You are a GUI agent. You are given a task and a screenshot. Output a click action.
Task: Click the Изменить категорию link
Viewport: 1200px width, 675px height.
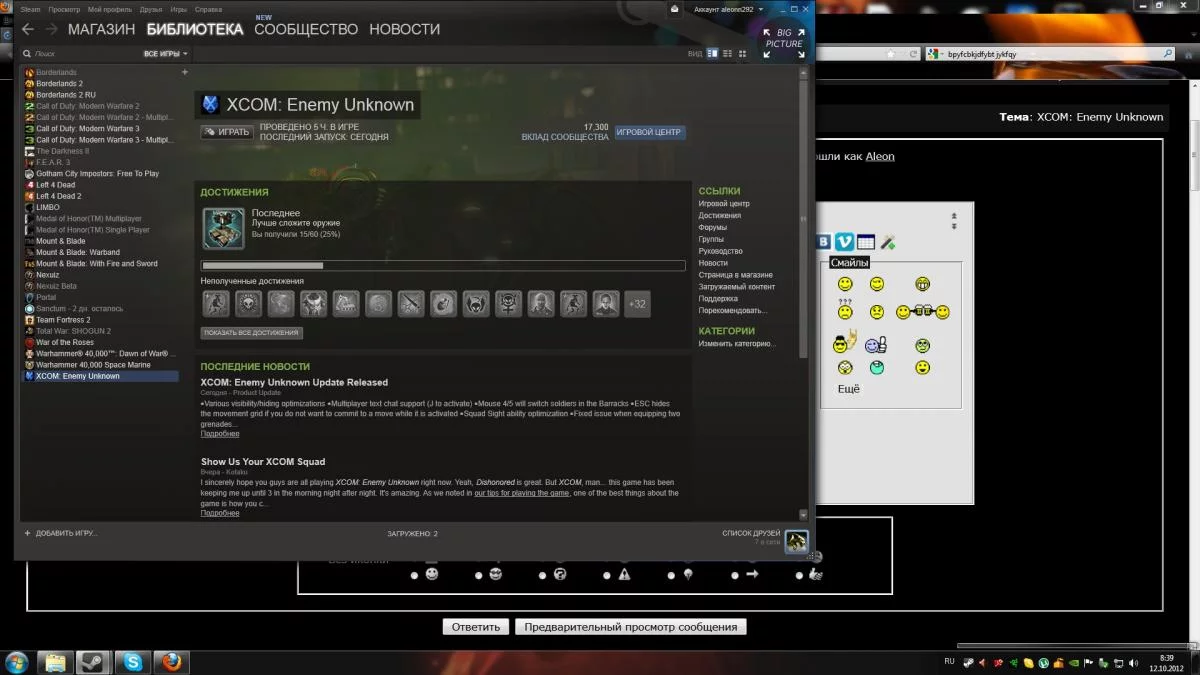737,344
